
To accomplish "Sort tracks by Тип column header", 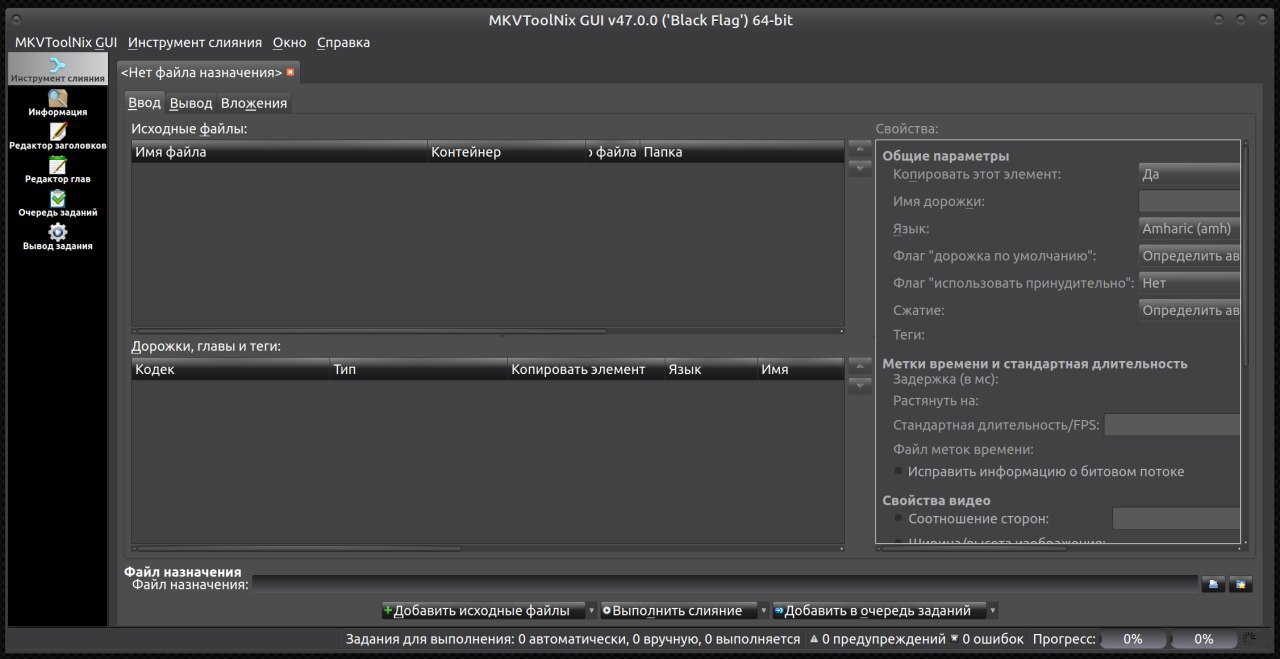I will (418, 369).
